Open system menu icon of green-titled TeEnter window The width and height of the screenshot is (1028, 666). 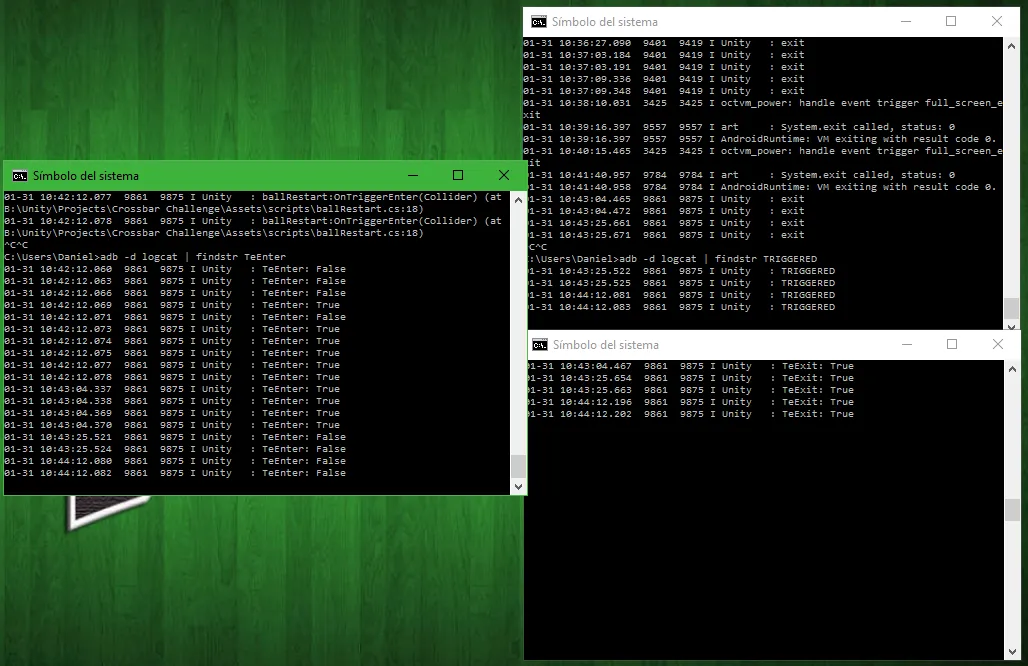(20, 176)
